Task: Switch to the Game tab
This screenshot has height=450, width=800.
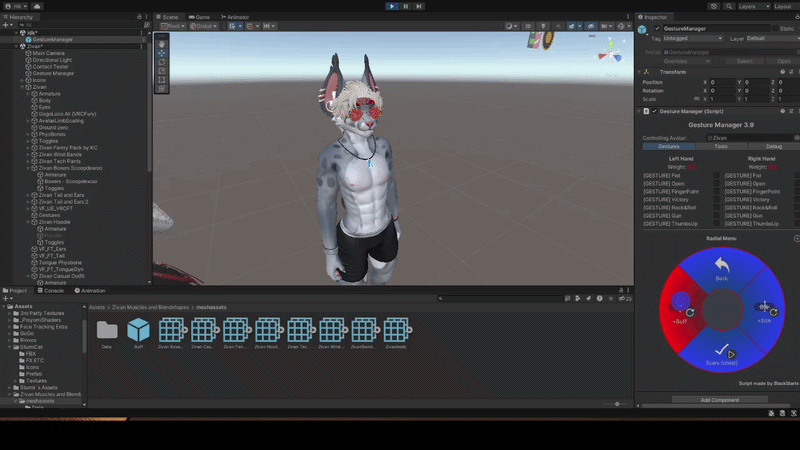Action: [x=202, y=17]
